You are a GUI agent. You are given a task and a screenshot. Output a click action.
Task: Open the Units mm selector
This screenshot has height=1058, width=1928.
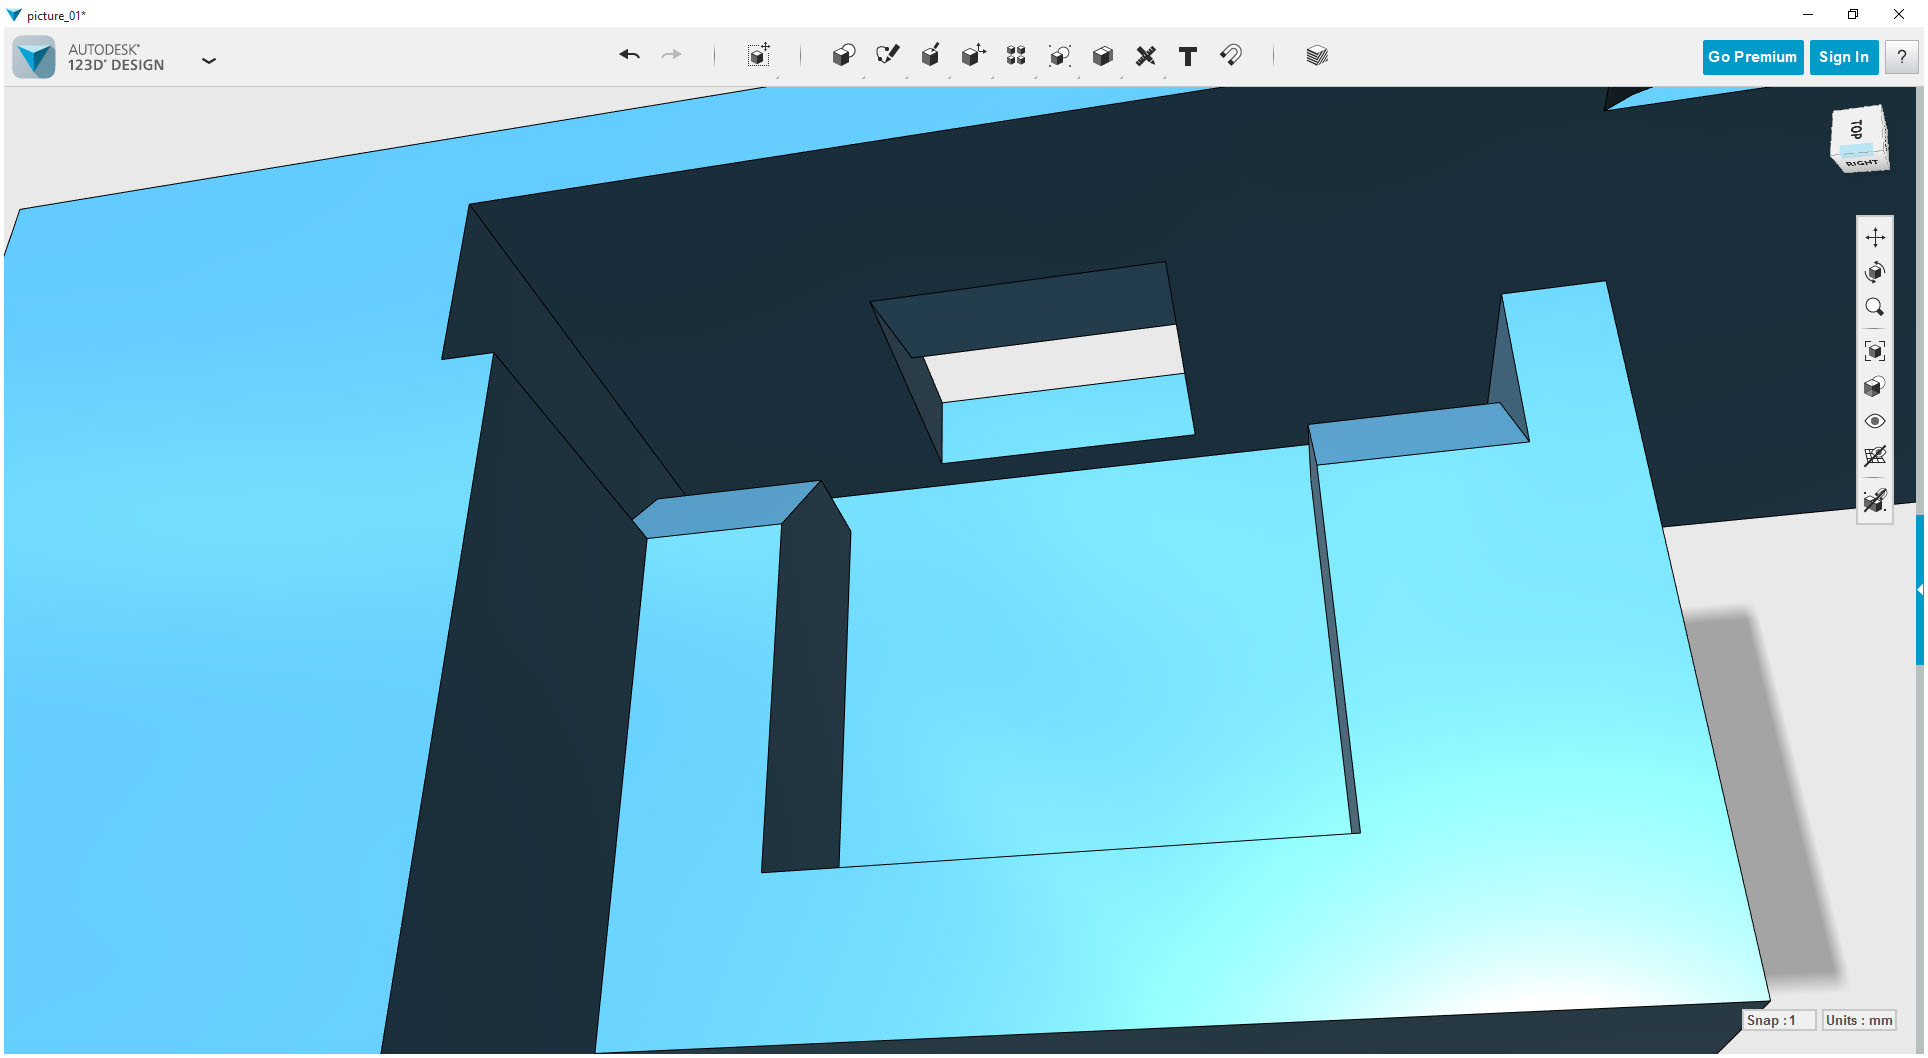tap(1858, 1020)
